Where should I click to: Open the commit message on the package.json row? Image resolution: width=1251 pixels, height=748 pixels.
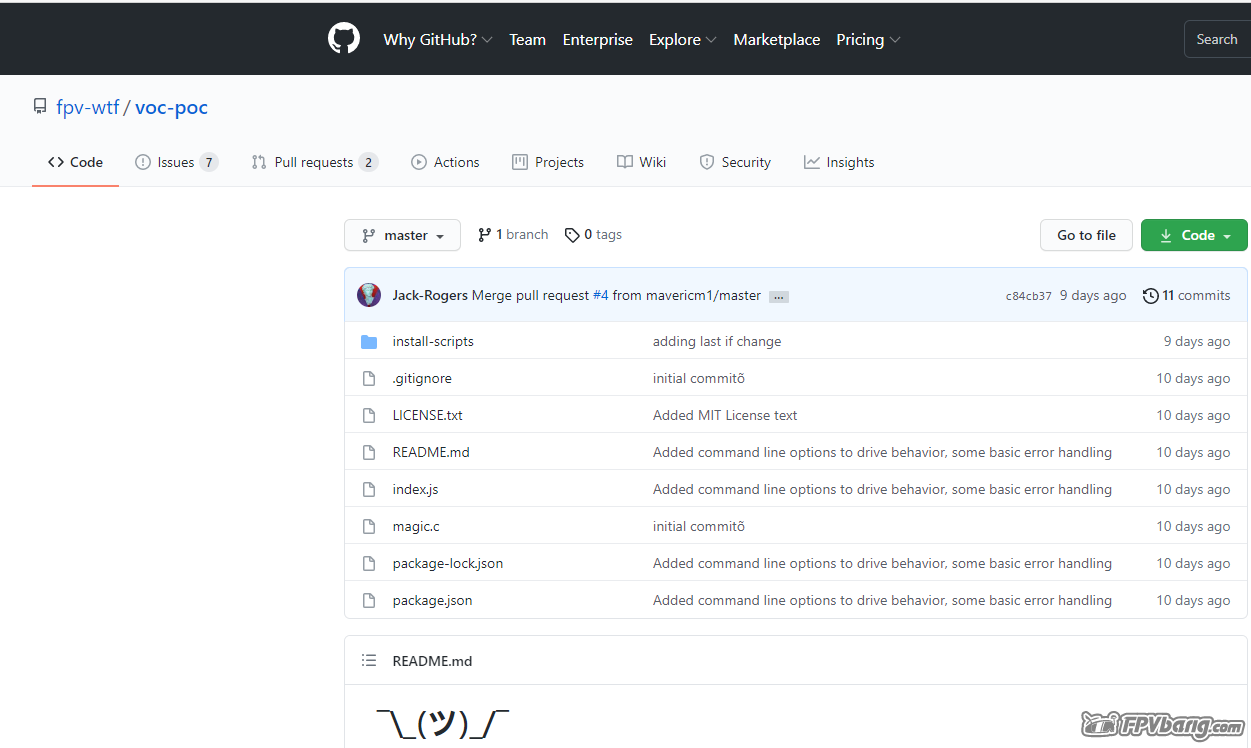coord(882,601)
